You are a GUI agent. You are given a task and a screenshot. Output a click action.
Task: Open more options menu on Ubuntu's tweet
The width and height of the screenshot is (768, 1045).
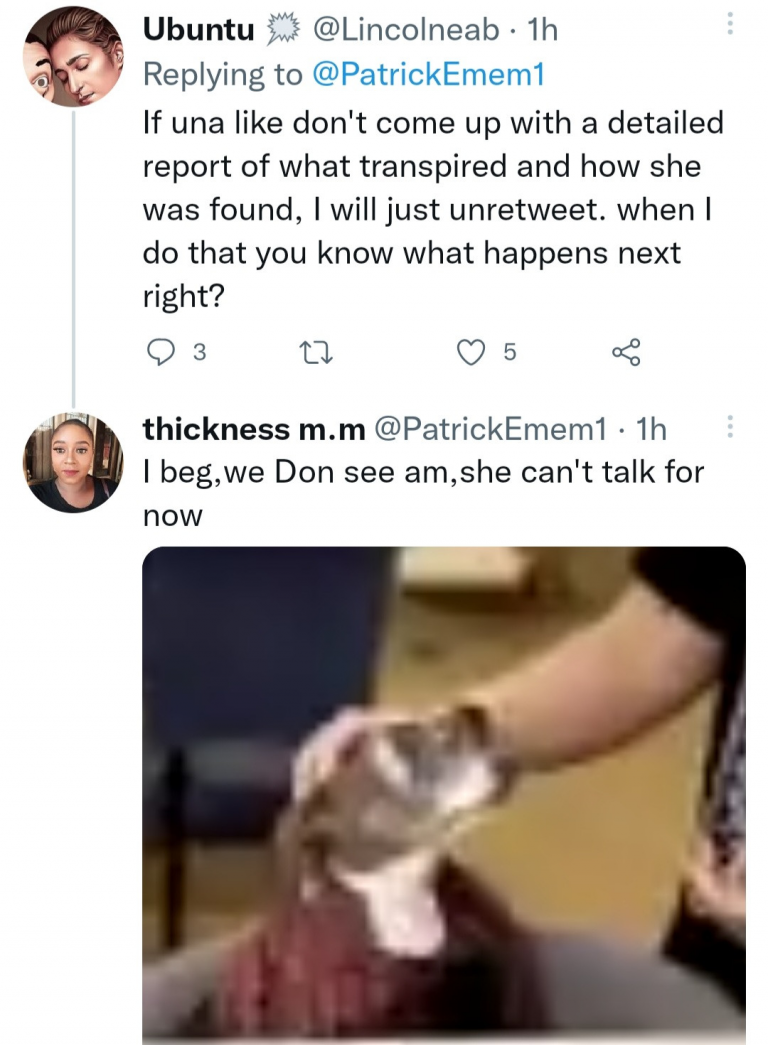click(730, 24)
